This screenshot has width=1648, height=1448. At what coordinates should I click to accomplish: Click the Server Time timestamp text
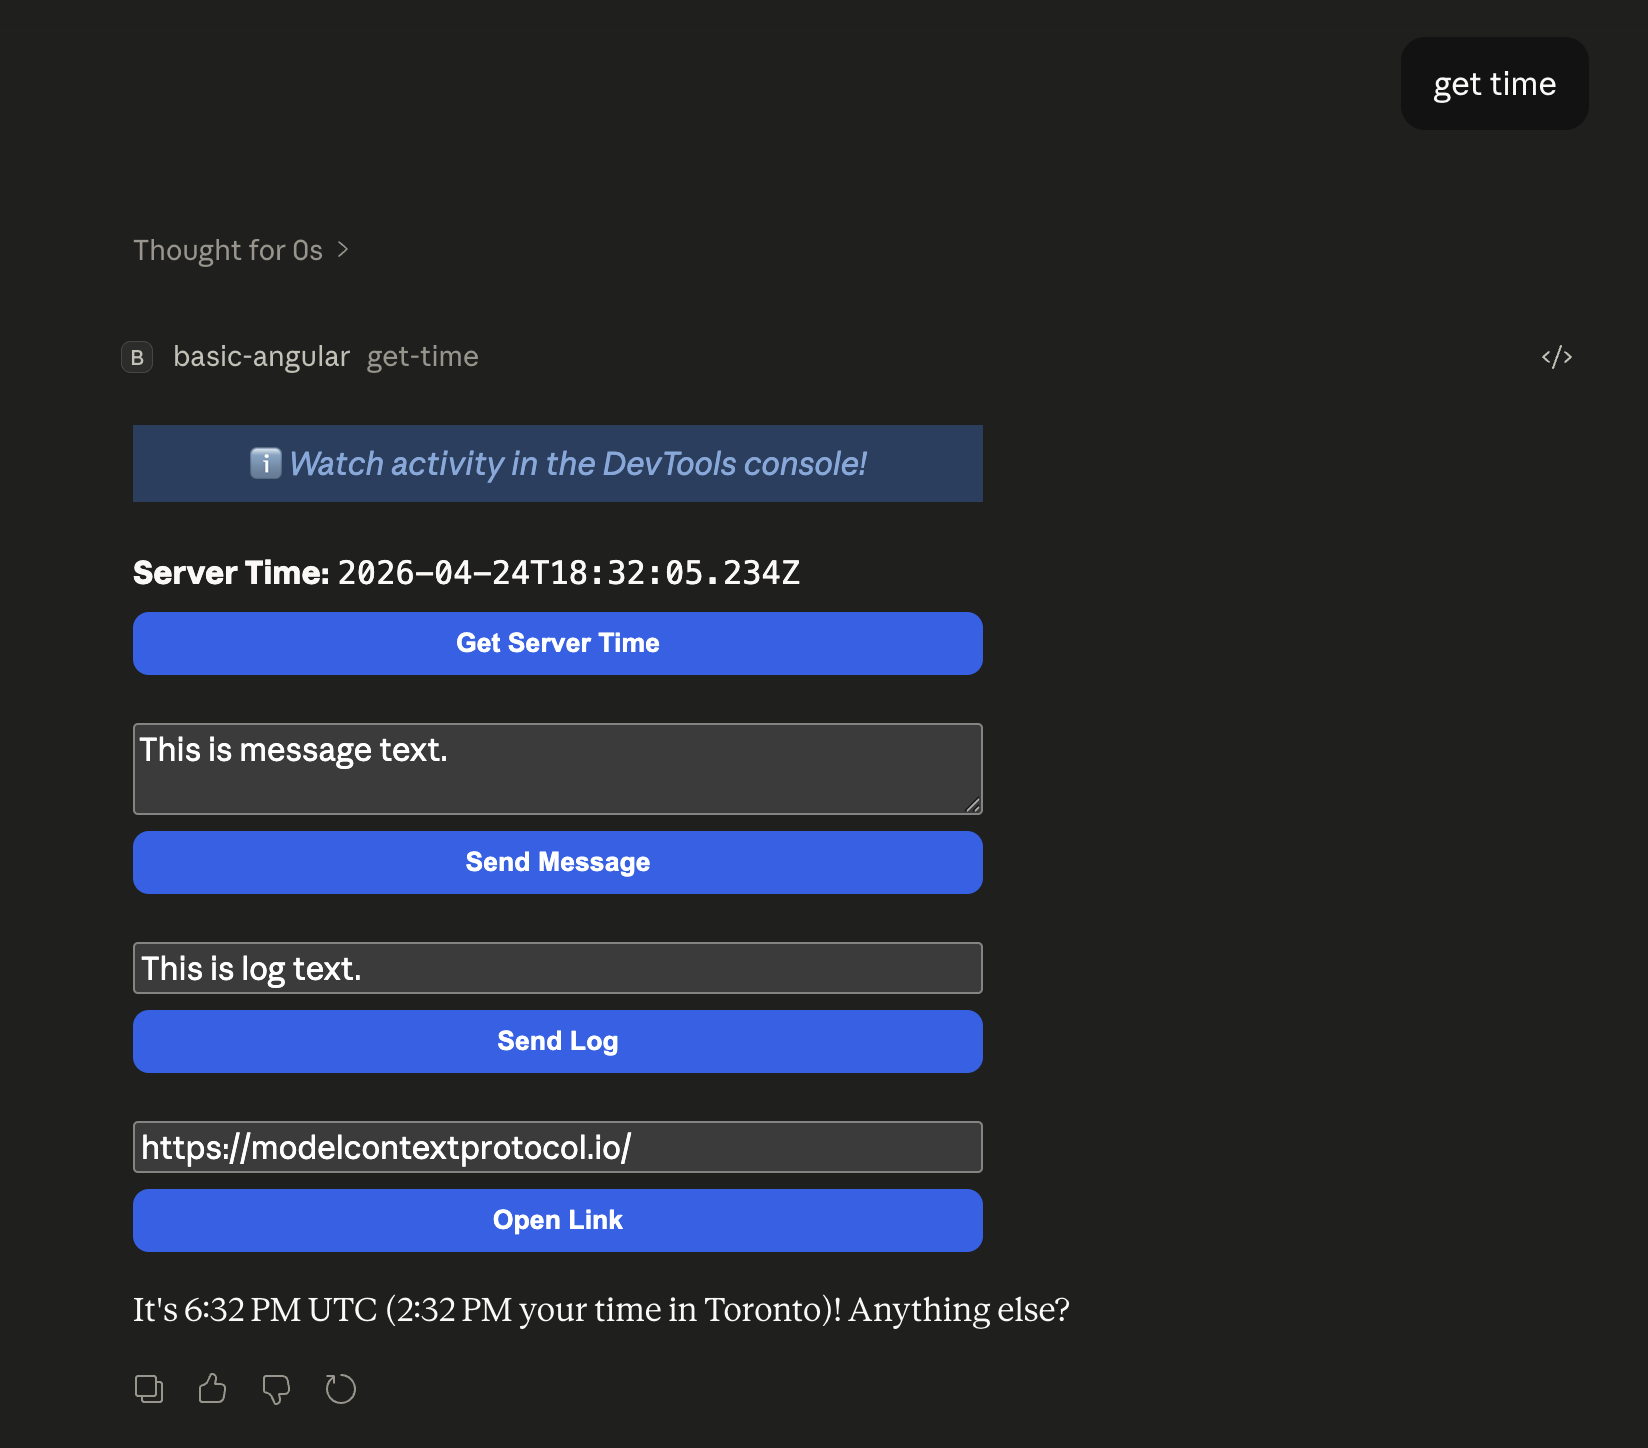568,572
